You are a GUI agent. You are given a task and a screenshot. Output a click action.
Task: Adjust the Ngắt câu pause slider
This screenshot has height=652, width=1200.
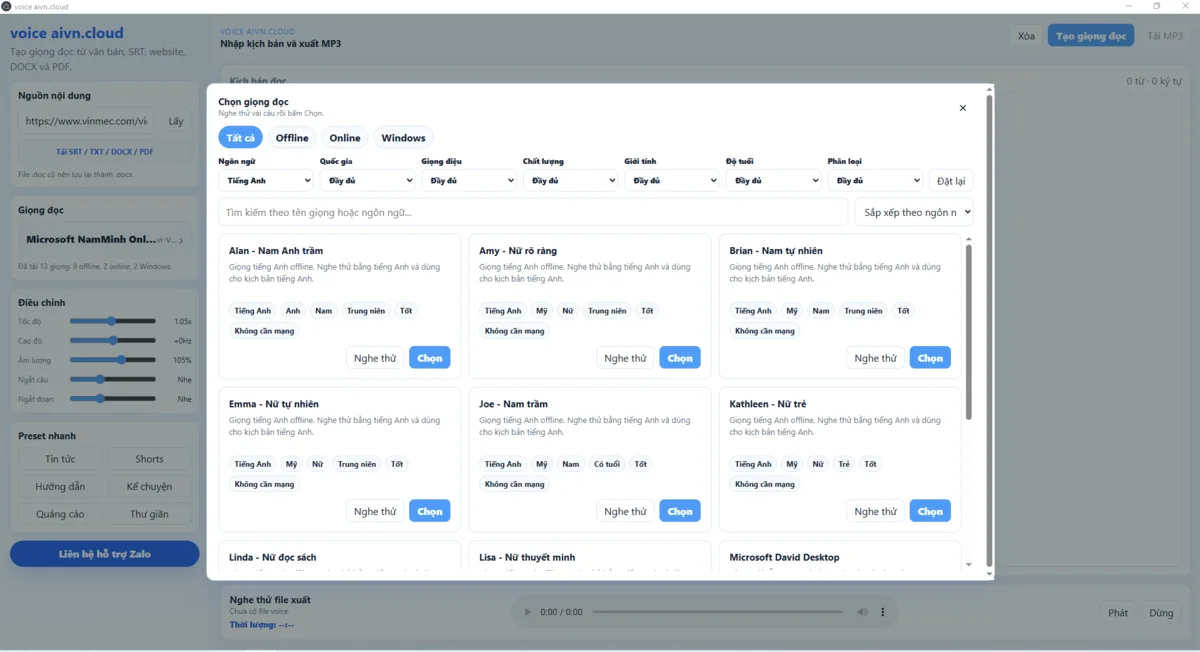[113, 380]
